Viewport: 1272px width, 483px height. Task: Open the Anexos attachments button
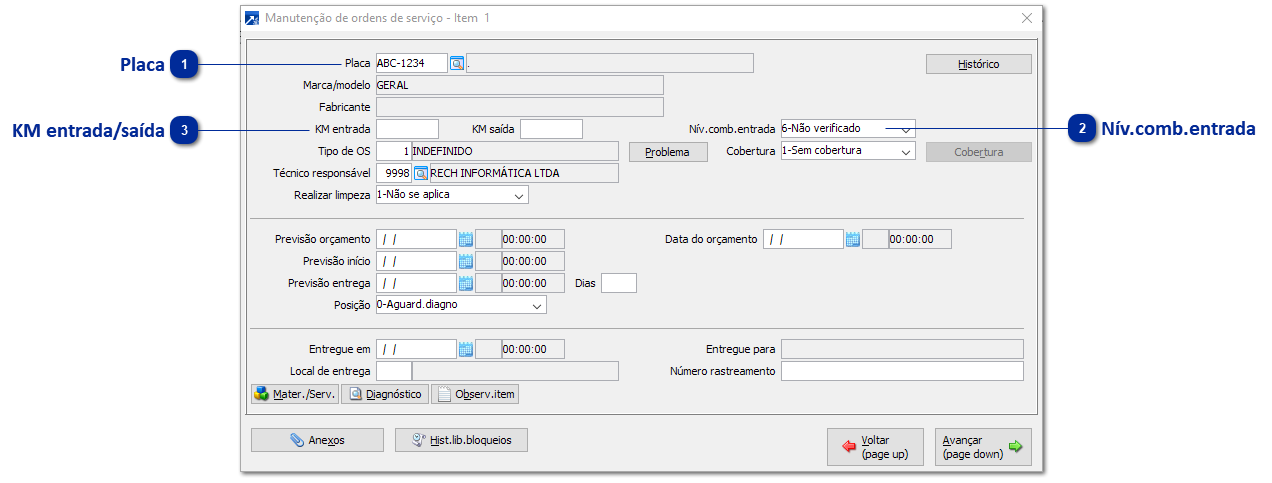[x=317, y=440]
